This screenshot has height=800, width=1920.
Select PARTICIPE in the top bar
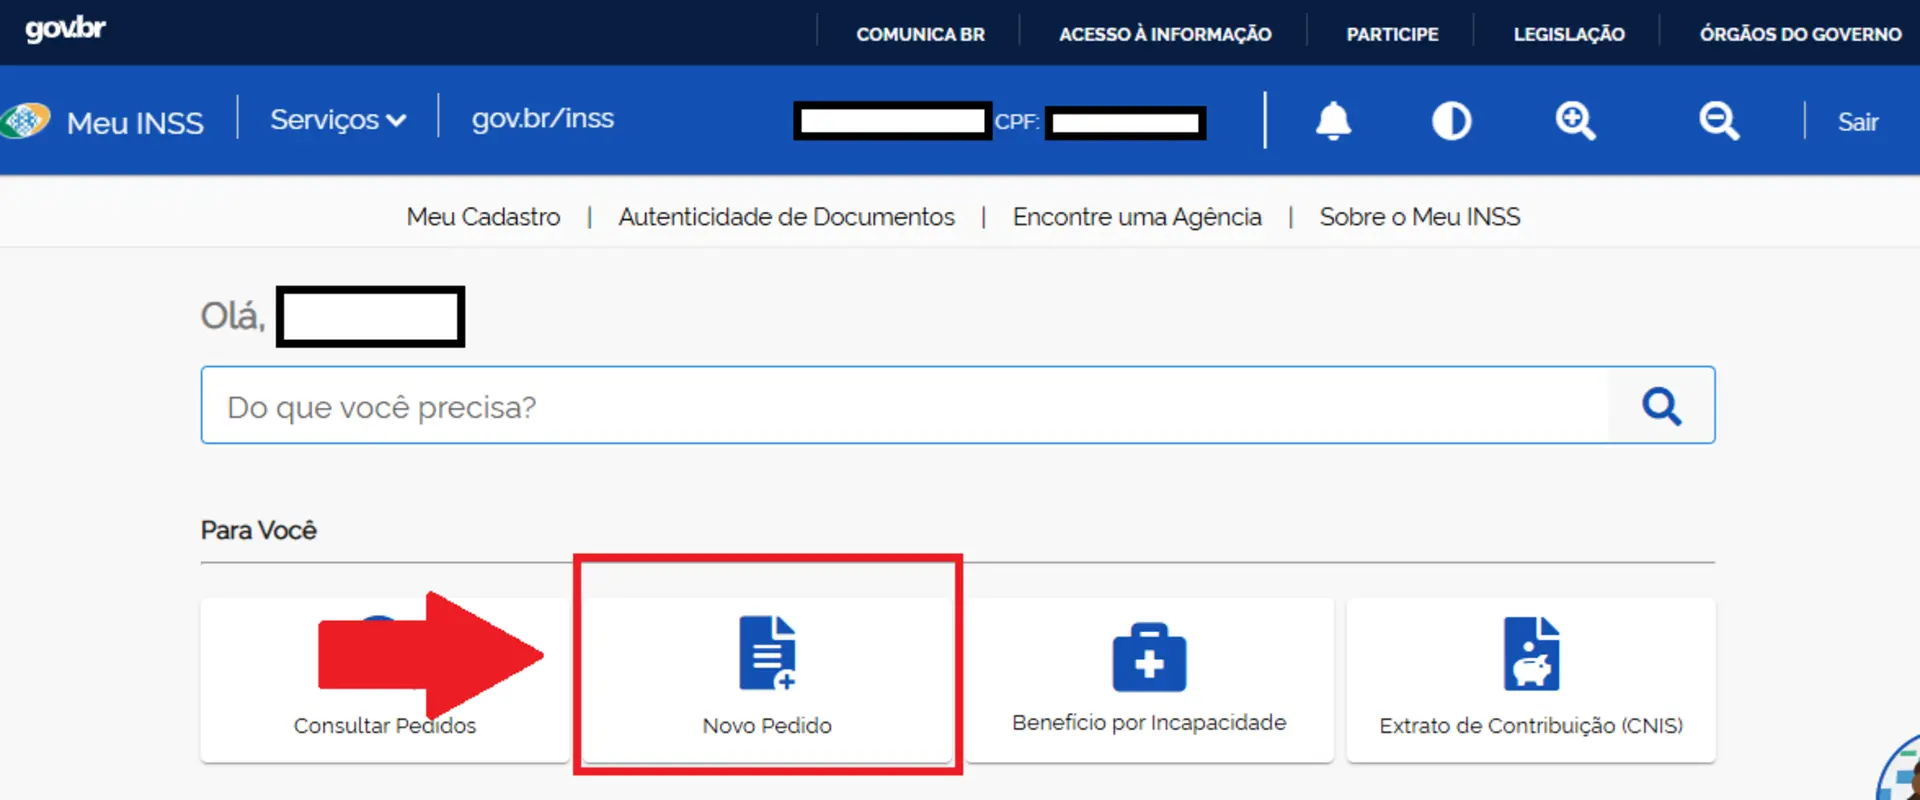pyautogui.click(x=1392, y=34)
